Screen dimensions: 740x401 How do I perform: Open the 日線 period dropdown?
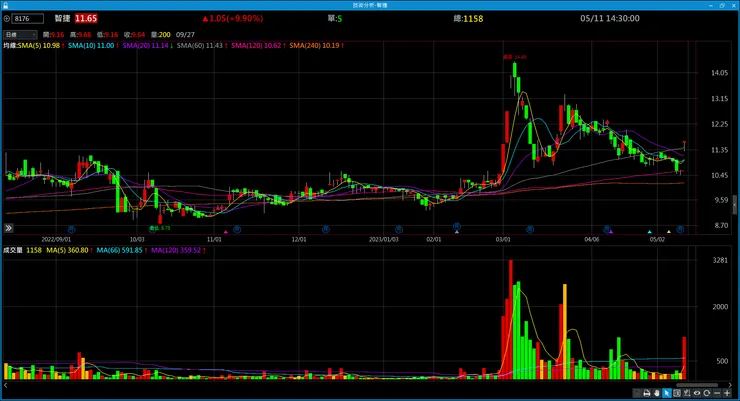[20, 34]
